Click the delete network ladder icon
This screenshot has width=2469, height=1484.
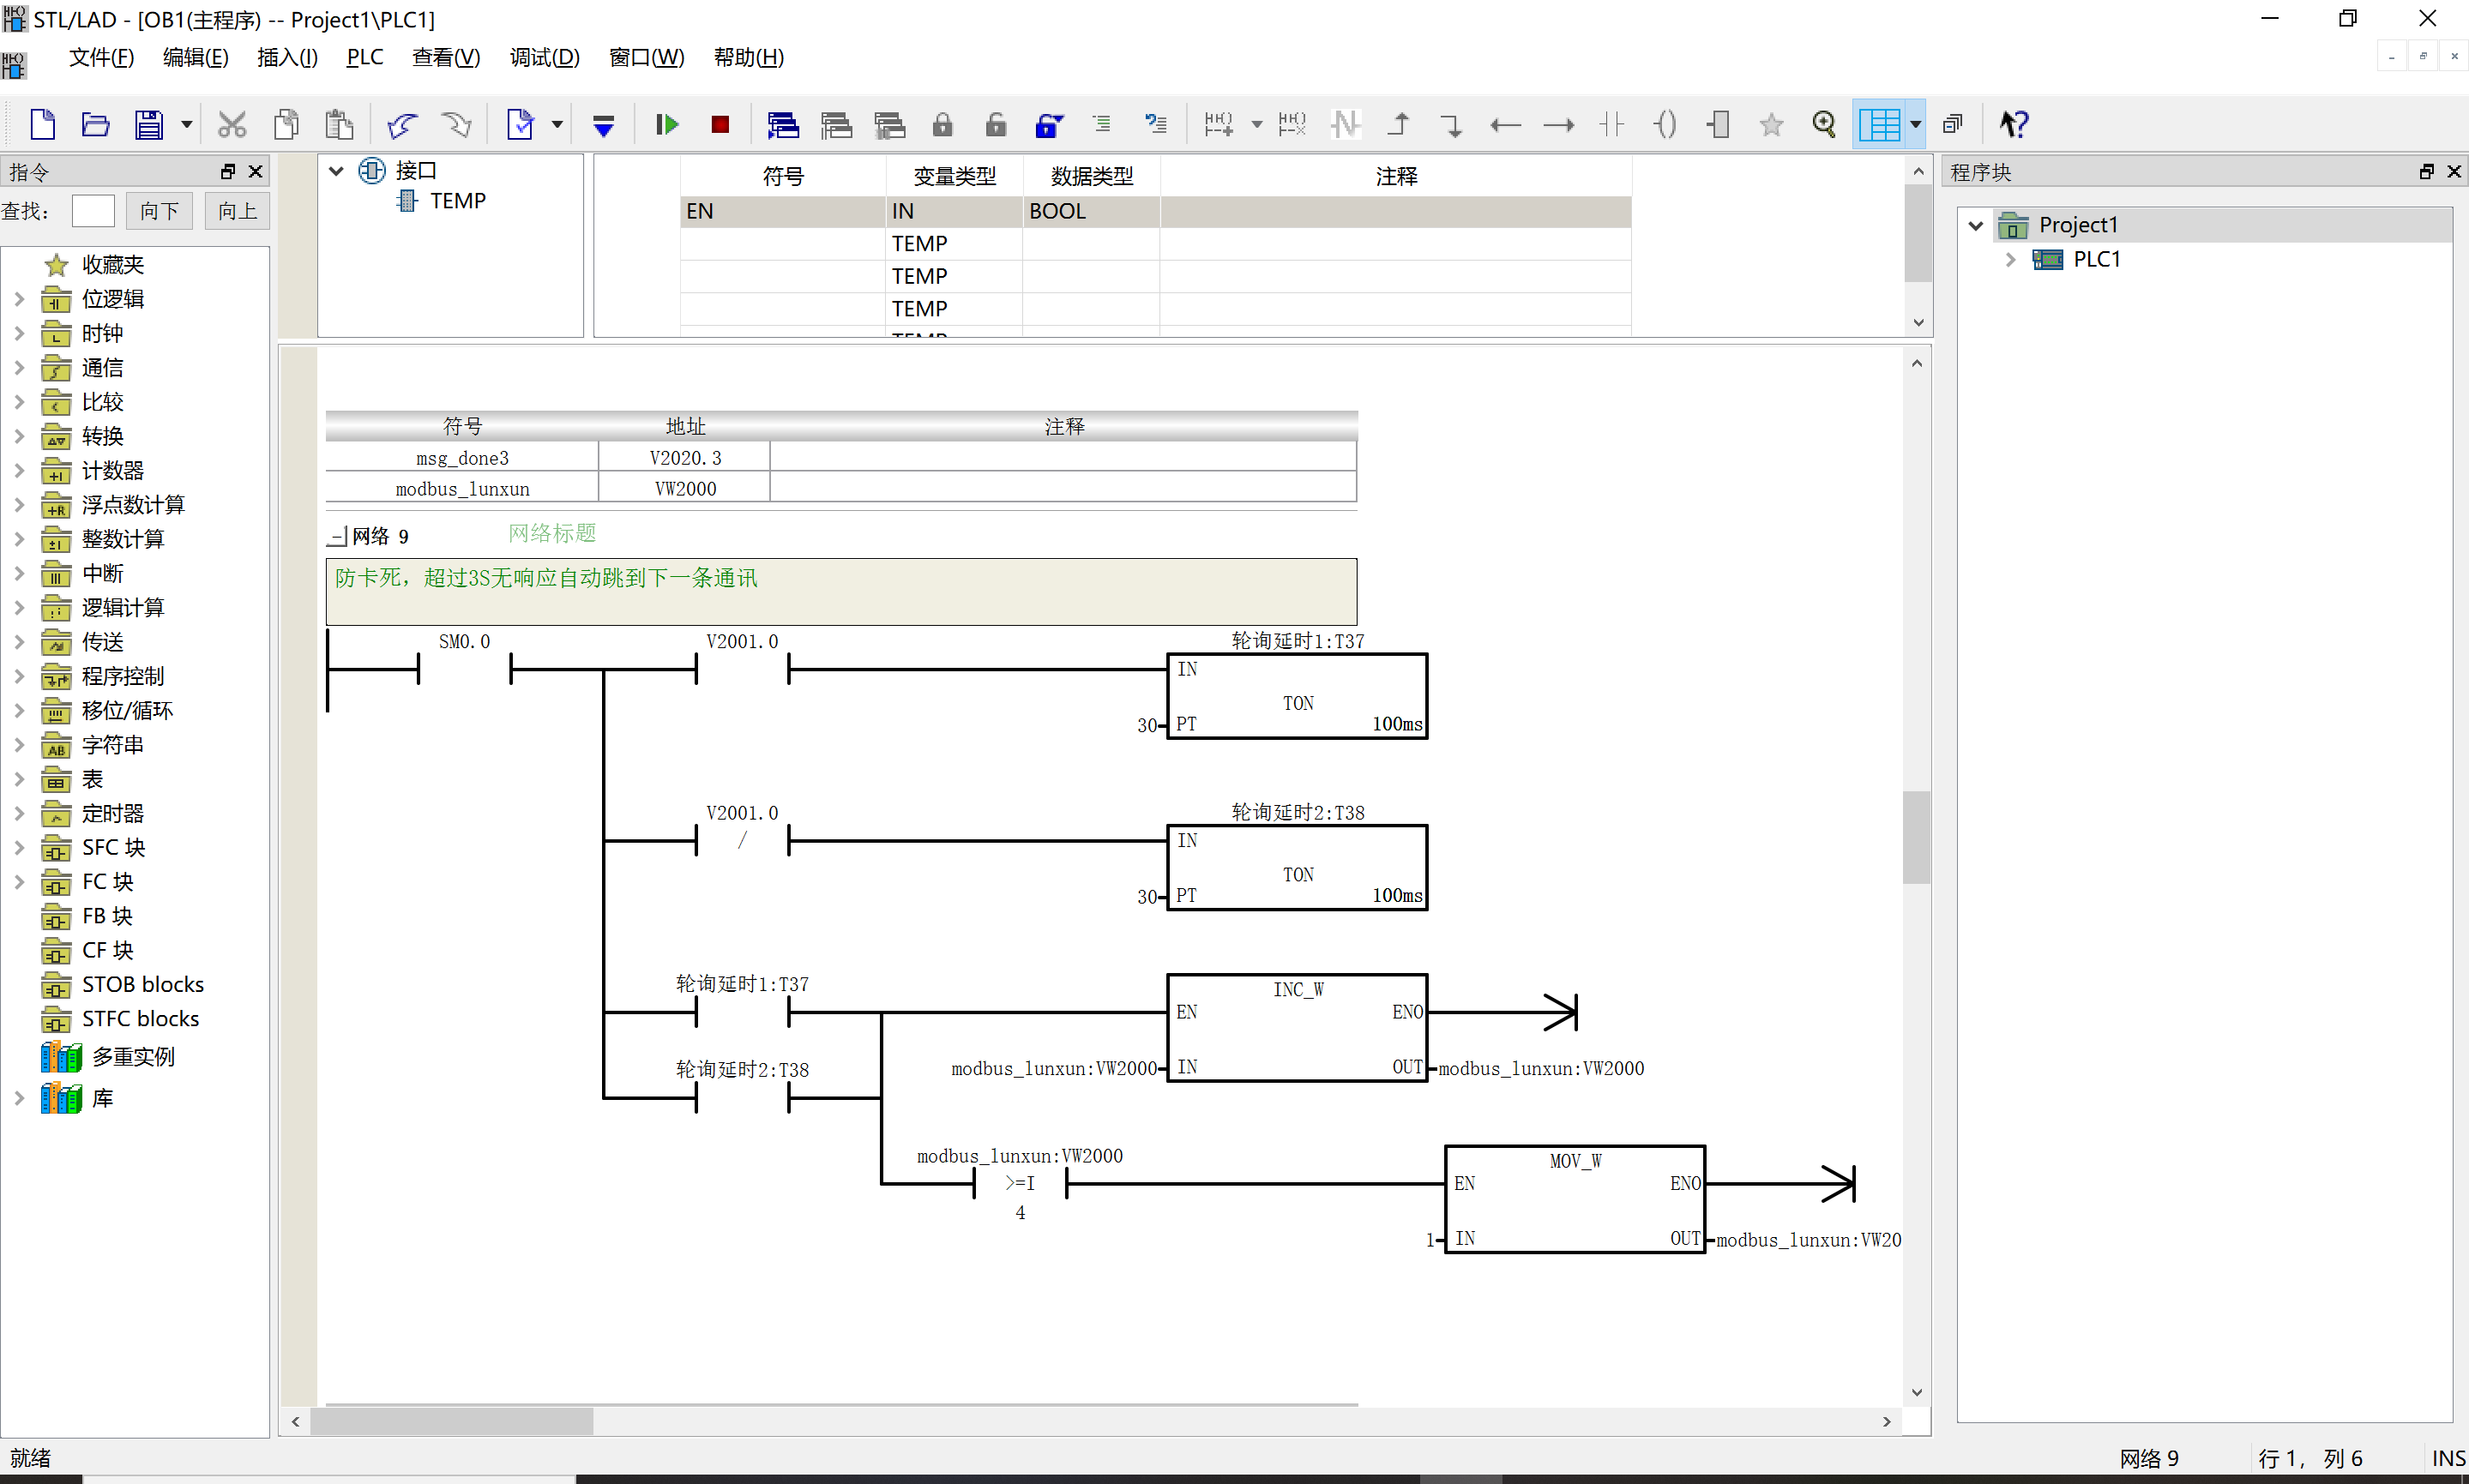(x=1292, y=124)
